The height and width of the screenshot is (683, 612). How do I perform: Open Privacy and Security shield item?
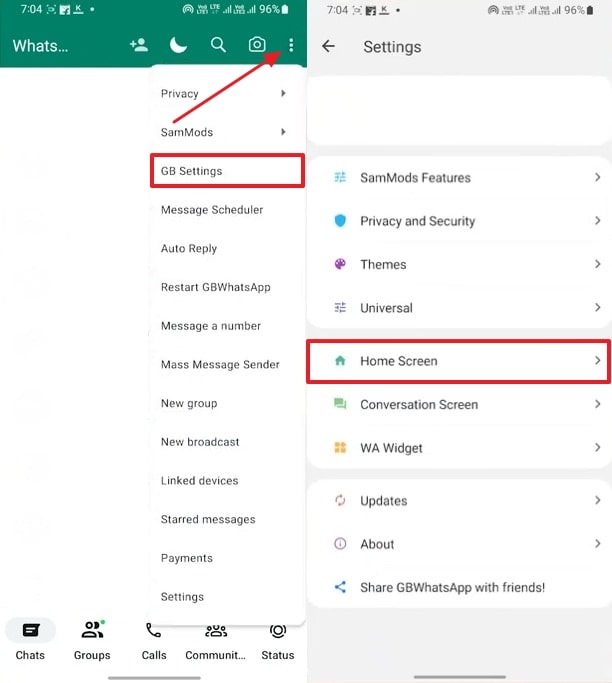click(459, 221)
